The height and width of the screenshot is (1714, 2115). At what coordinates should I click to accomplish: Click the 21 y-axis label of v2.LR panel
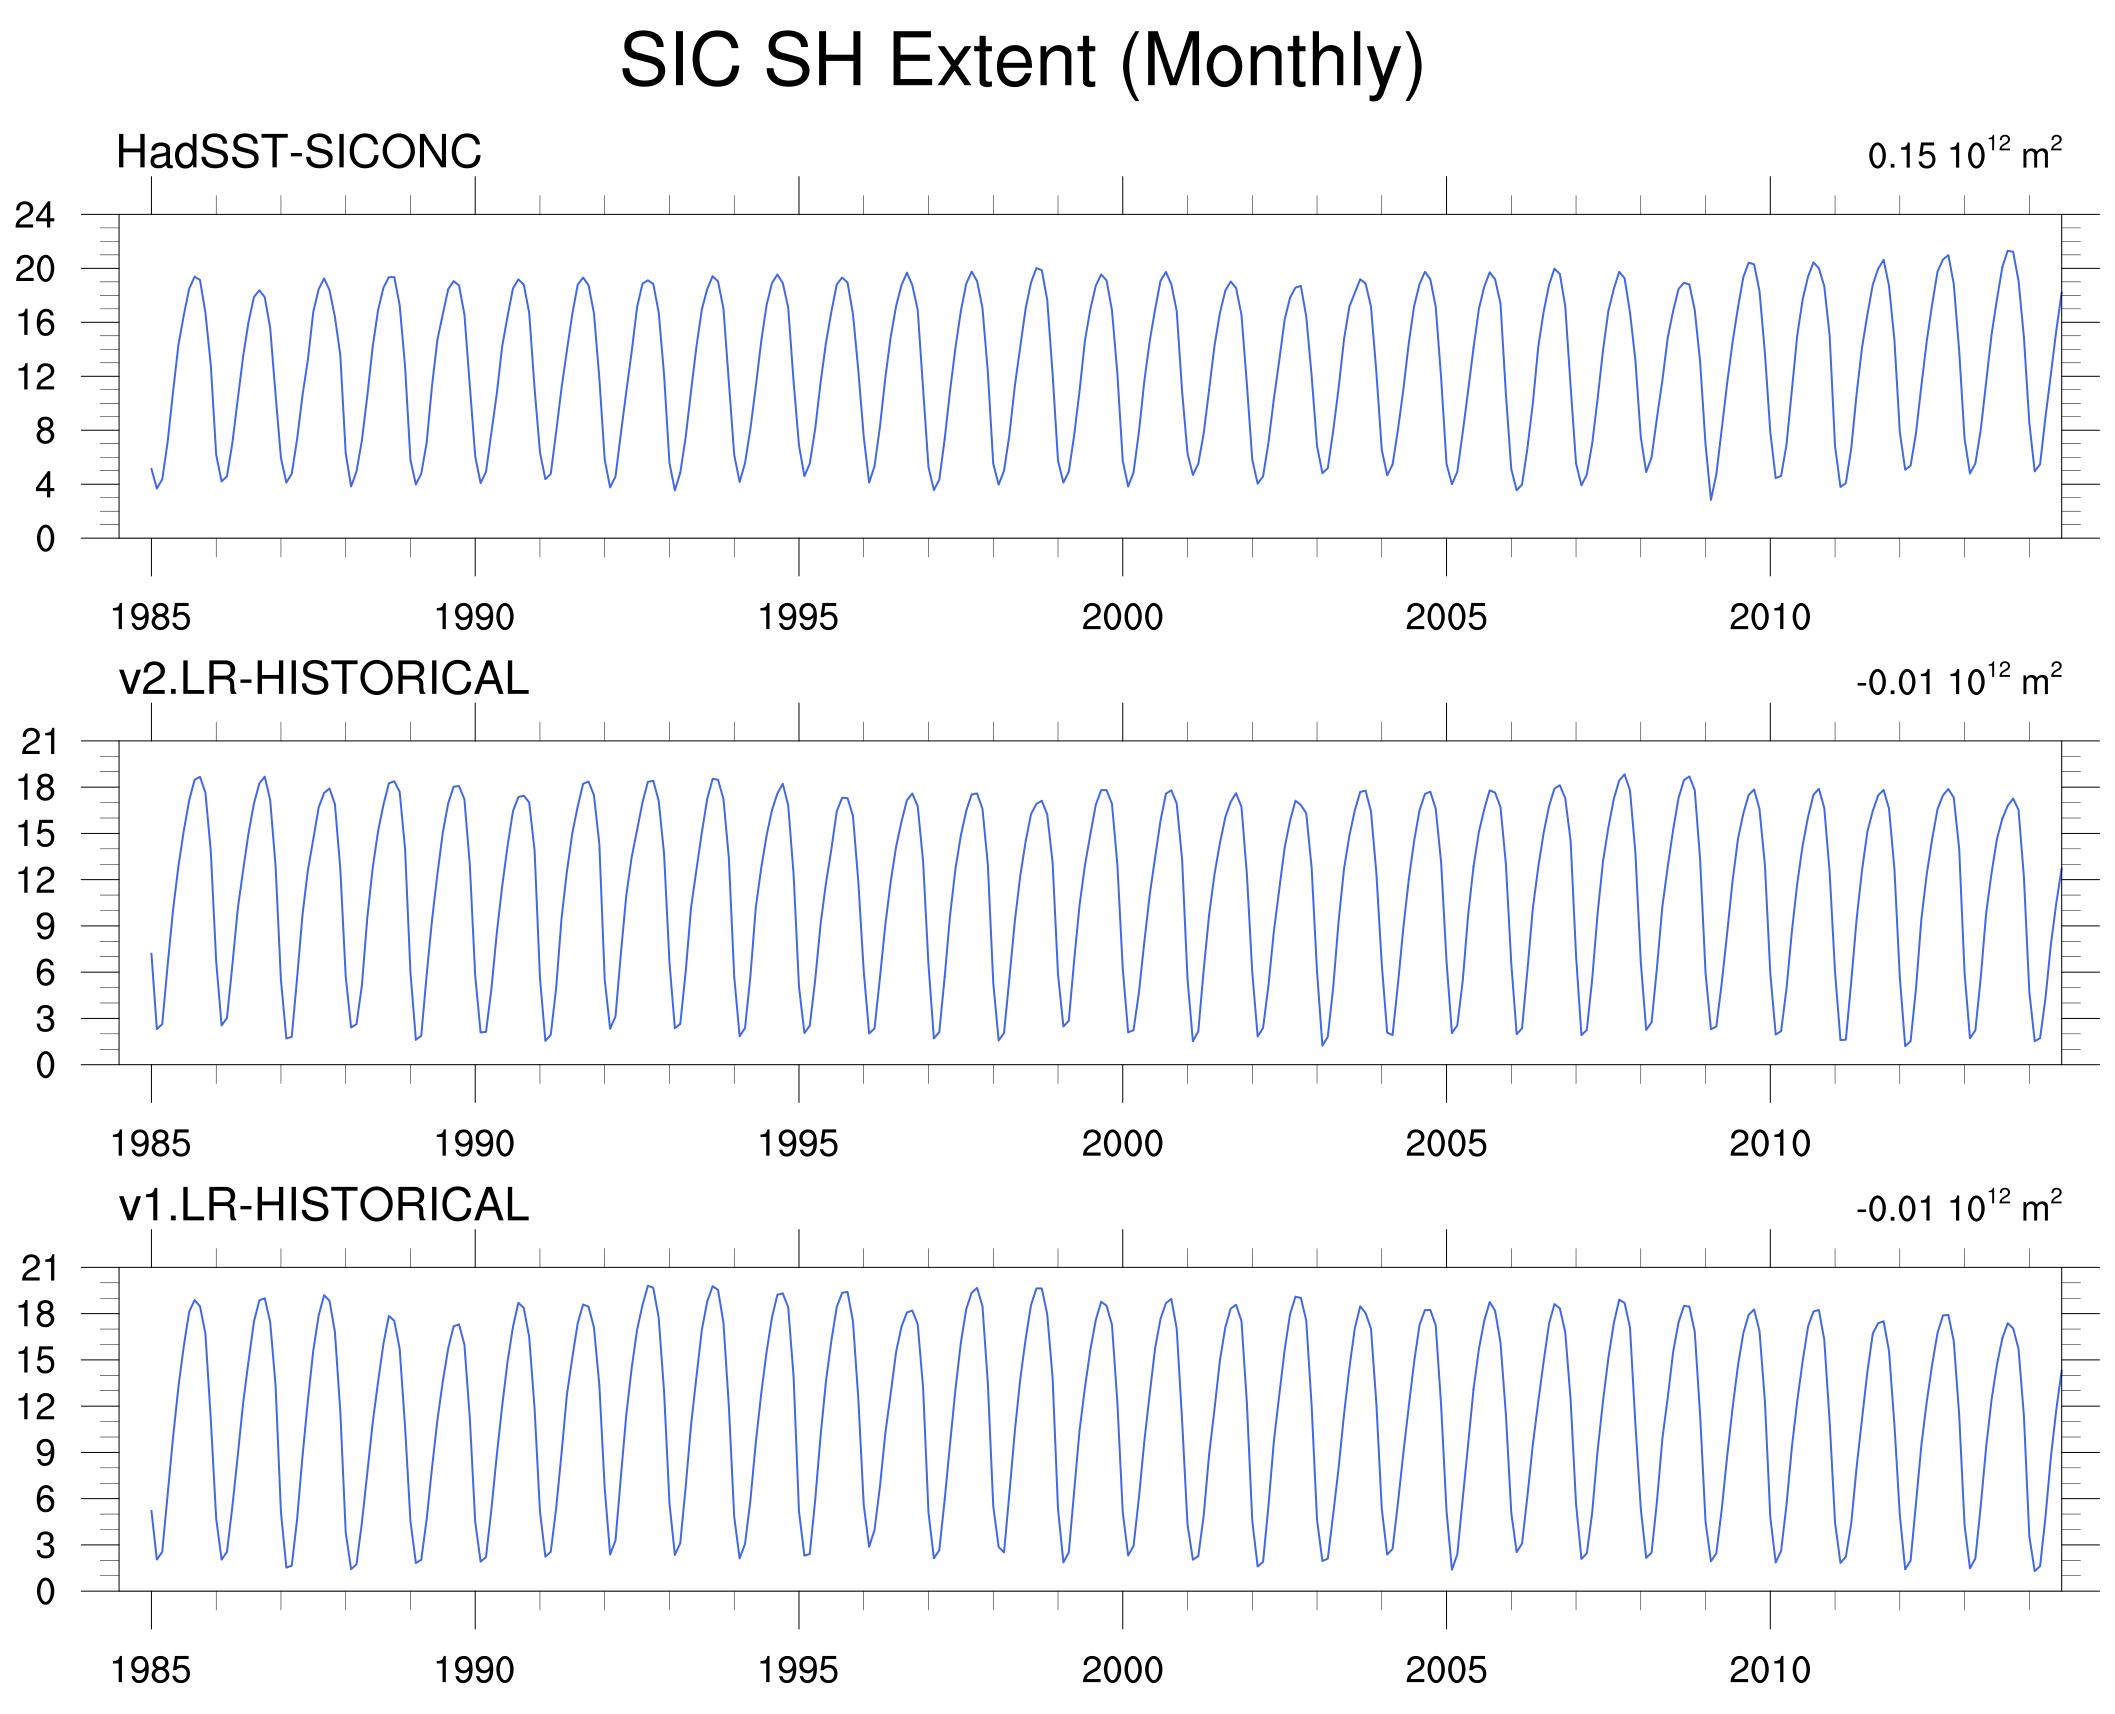click(39, 742)
